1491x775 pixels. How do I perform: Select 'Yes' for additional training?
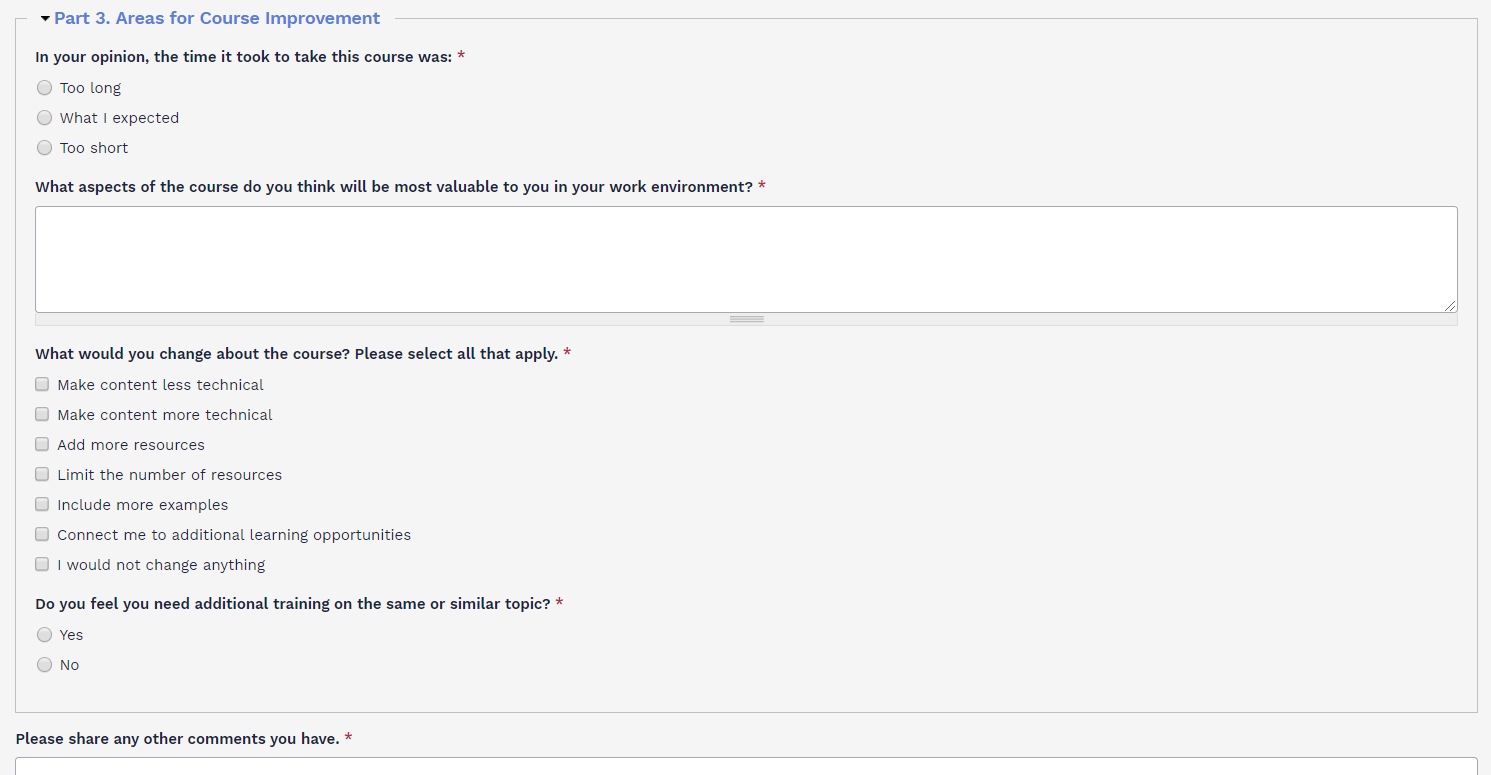(44, 635)
